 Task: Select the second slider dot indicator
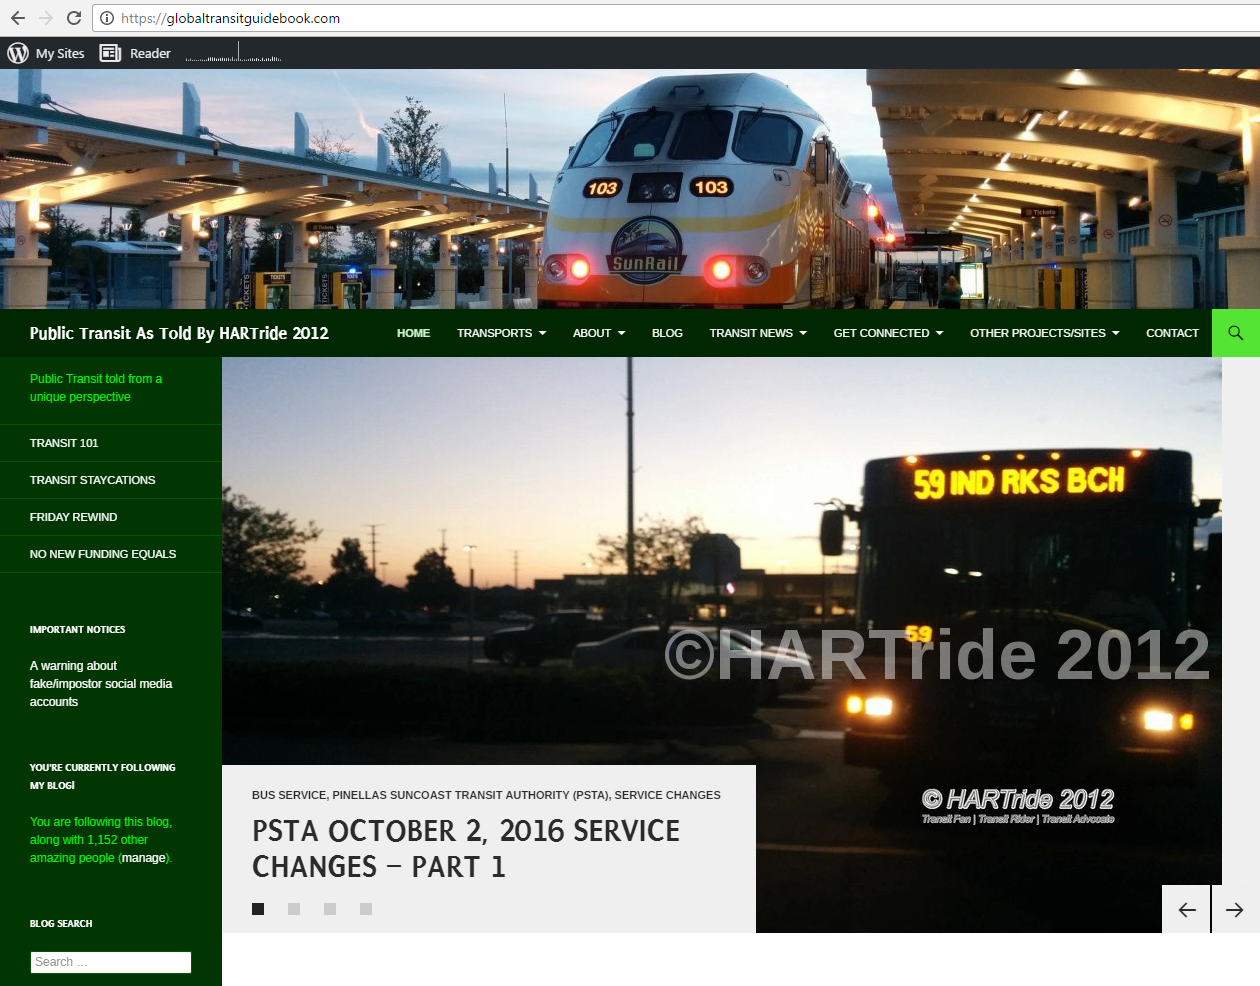pos(294,909)
